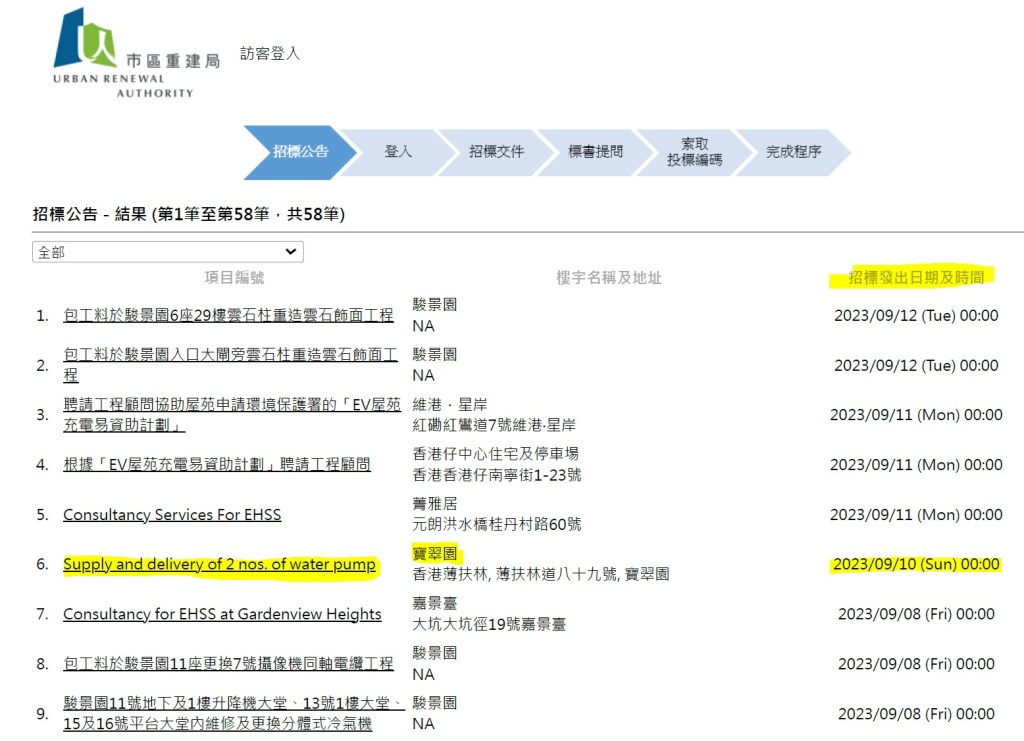Open 根據「EV屋苑充電易資助計劃」聘請工程顧問 link
This screenshot has height=741, width=1024.
216,465
